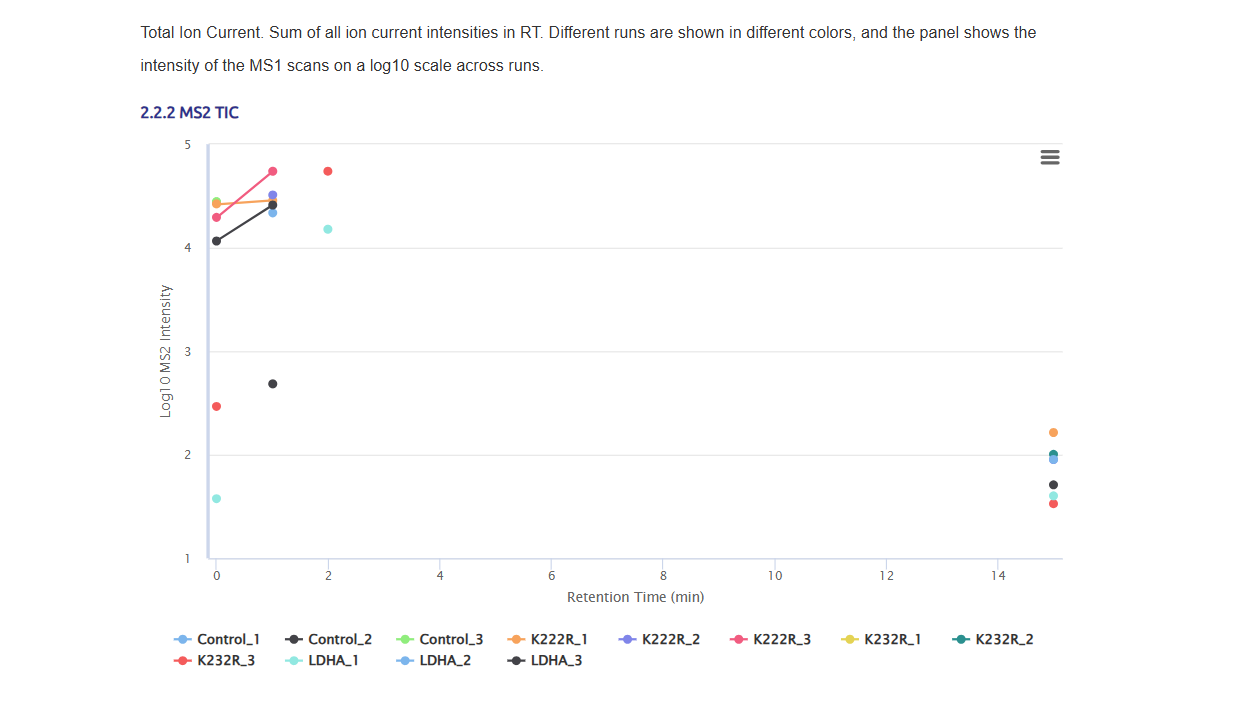Select the black point near intensity 2.7

[x=273, y=384]
